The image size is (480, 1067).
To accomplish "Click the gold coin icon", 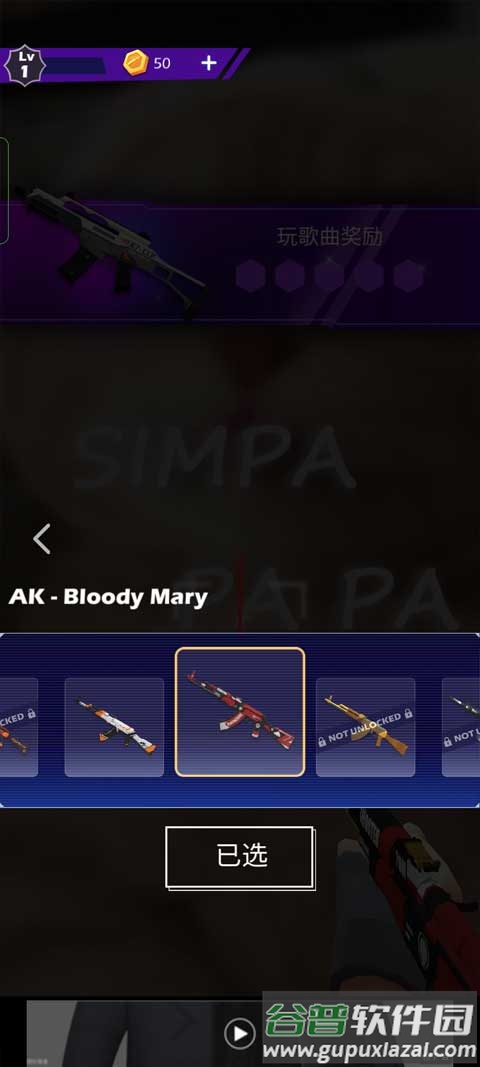I will coord(135,63).
